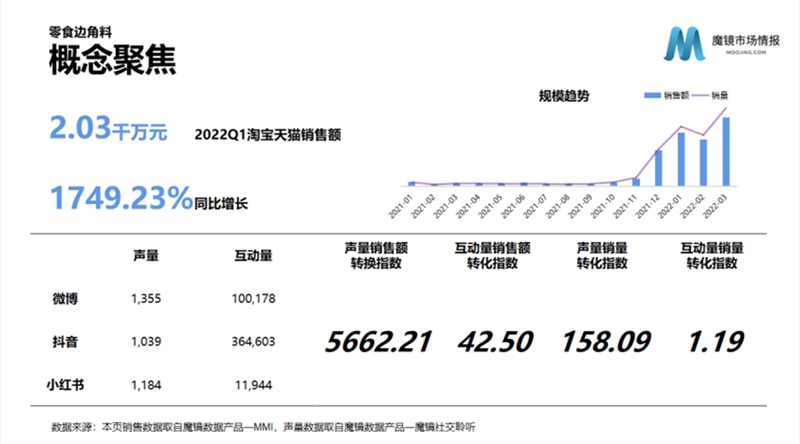The height and width of the screenshot is (444, 800).
Task: Click the 声量销售额转换指数 header
Action: 376,255
